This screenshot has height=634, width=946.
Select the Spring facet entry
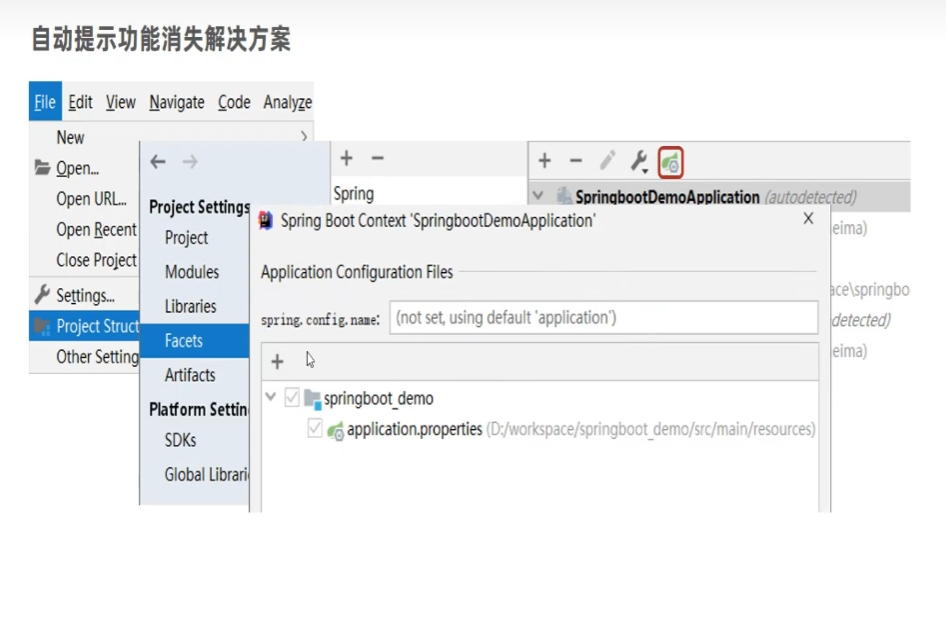click(x=354, y=194)
